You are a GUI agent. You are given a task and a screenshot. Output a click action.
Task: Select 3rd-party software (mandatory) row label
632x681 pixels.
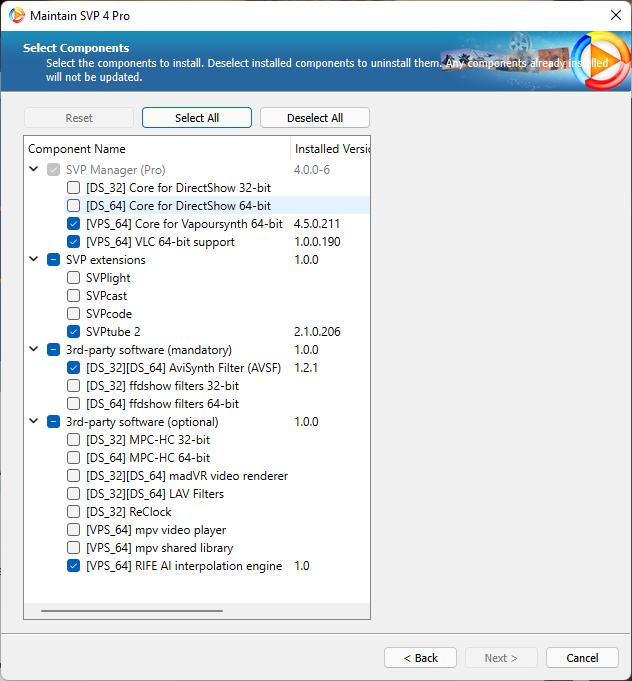[x=149, y=350]
